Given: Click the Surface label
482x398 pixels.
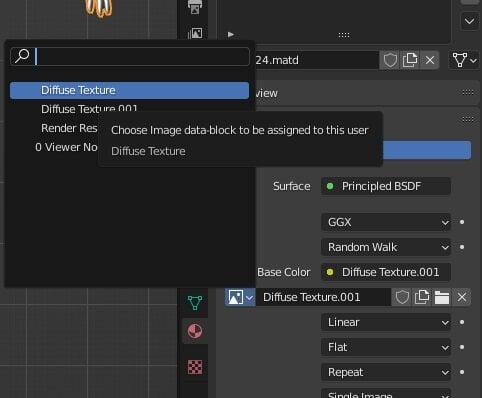Looking at the screenshot, I should [x=292, y=186].
